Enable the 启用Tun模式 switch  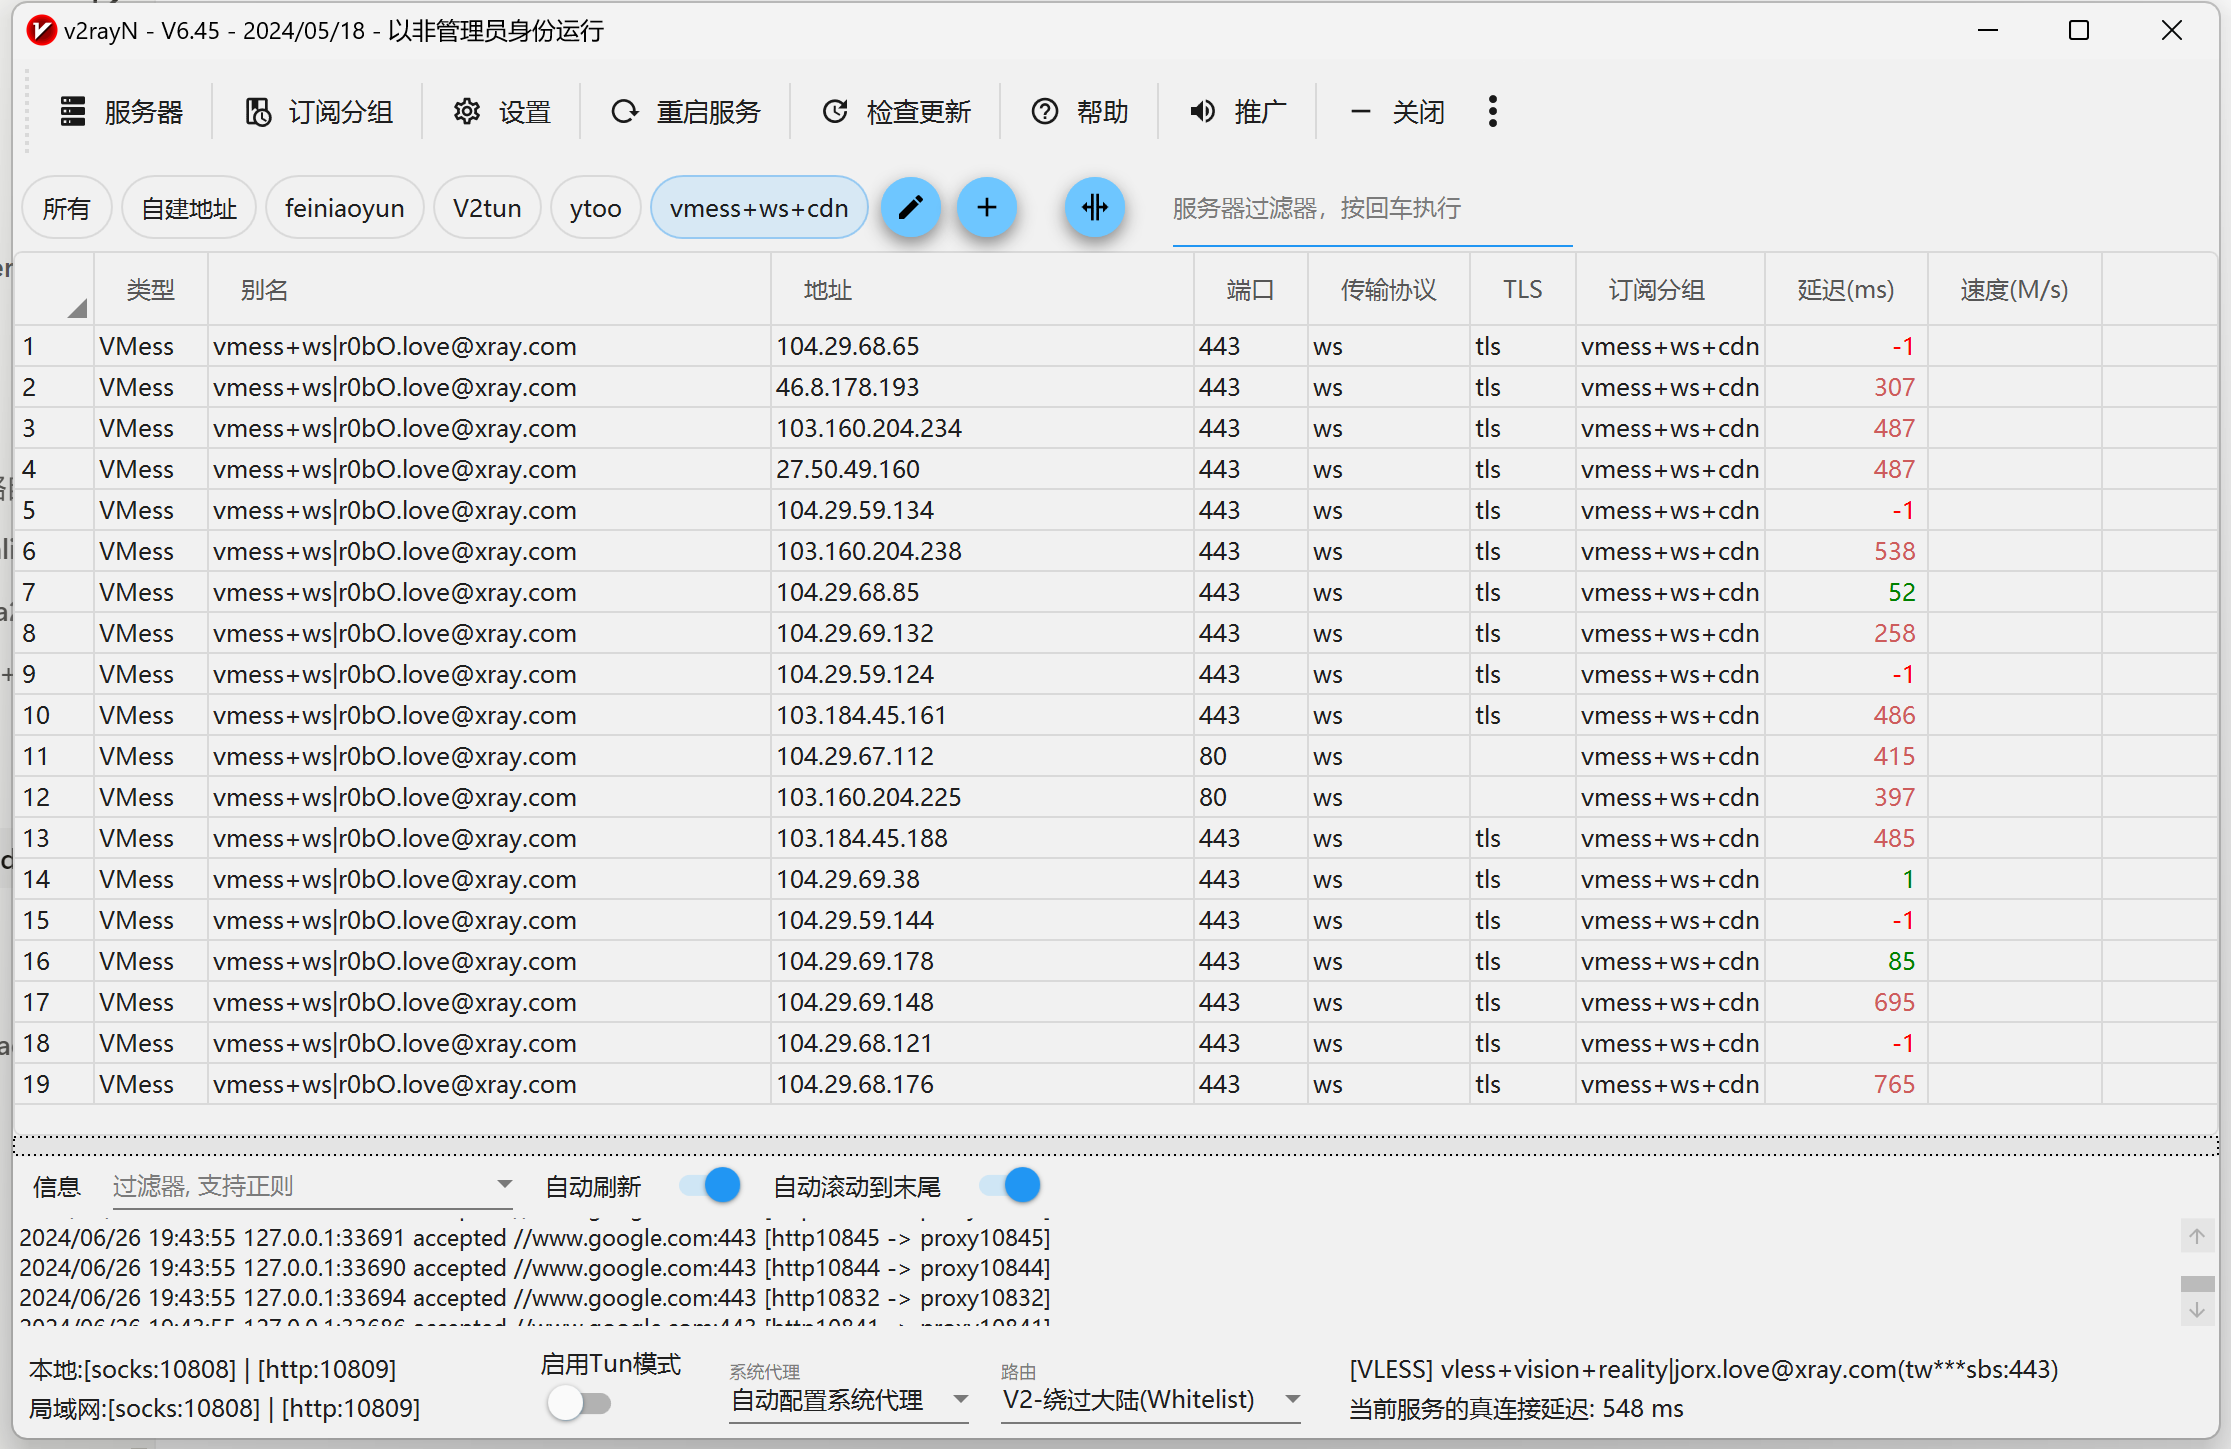click(x=580, y=1403)
